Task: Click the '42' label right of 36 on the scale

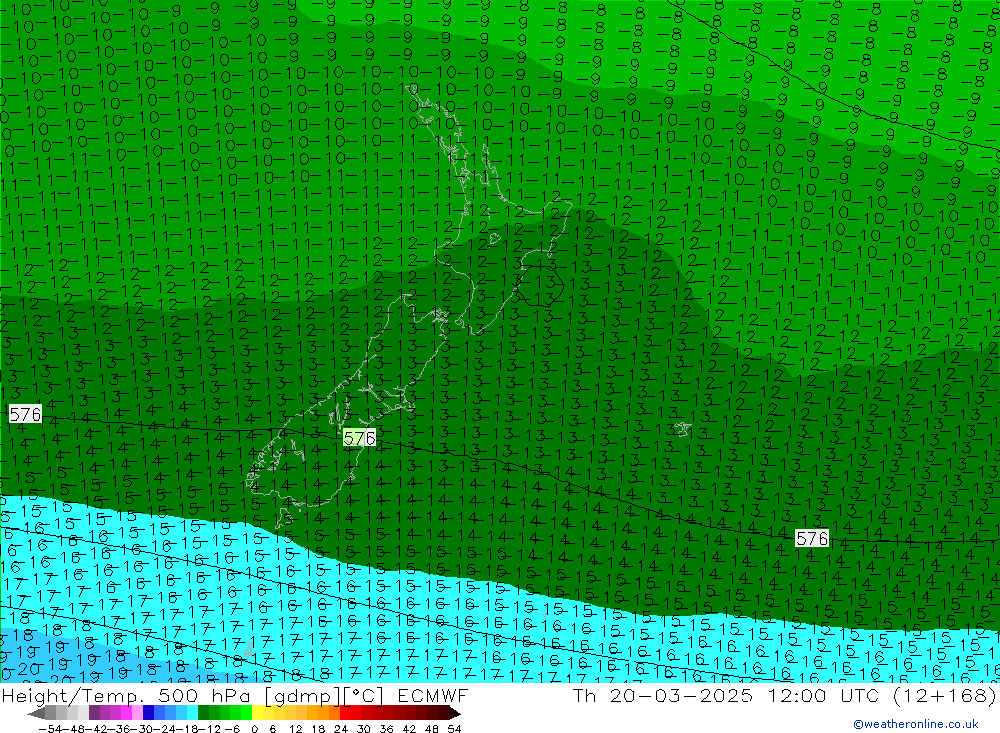Action: 409,729
